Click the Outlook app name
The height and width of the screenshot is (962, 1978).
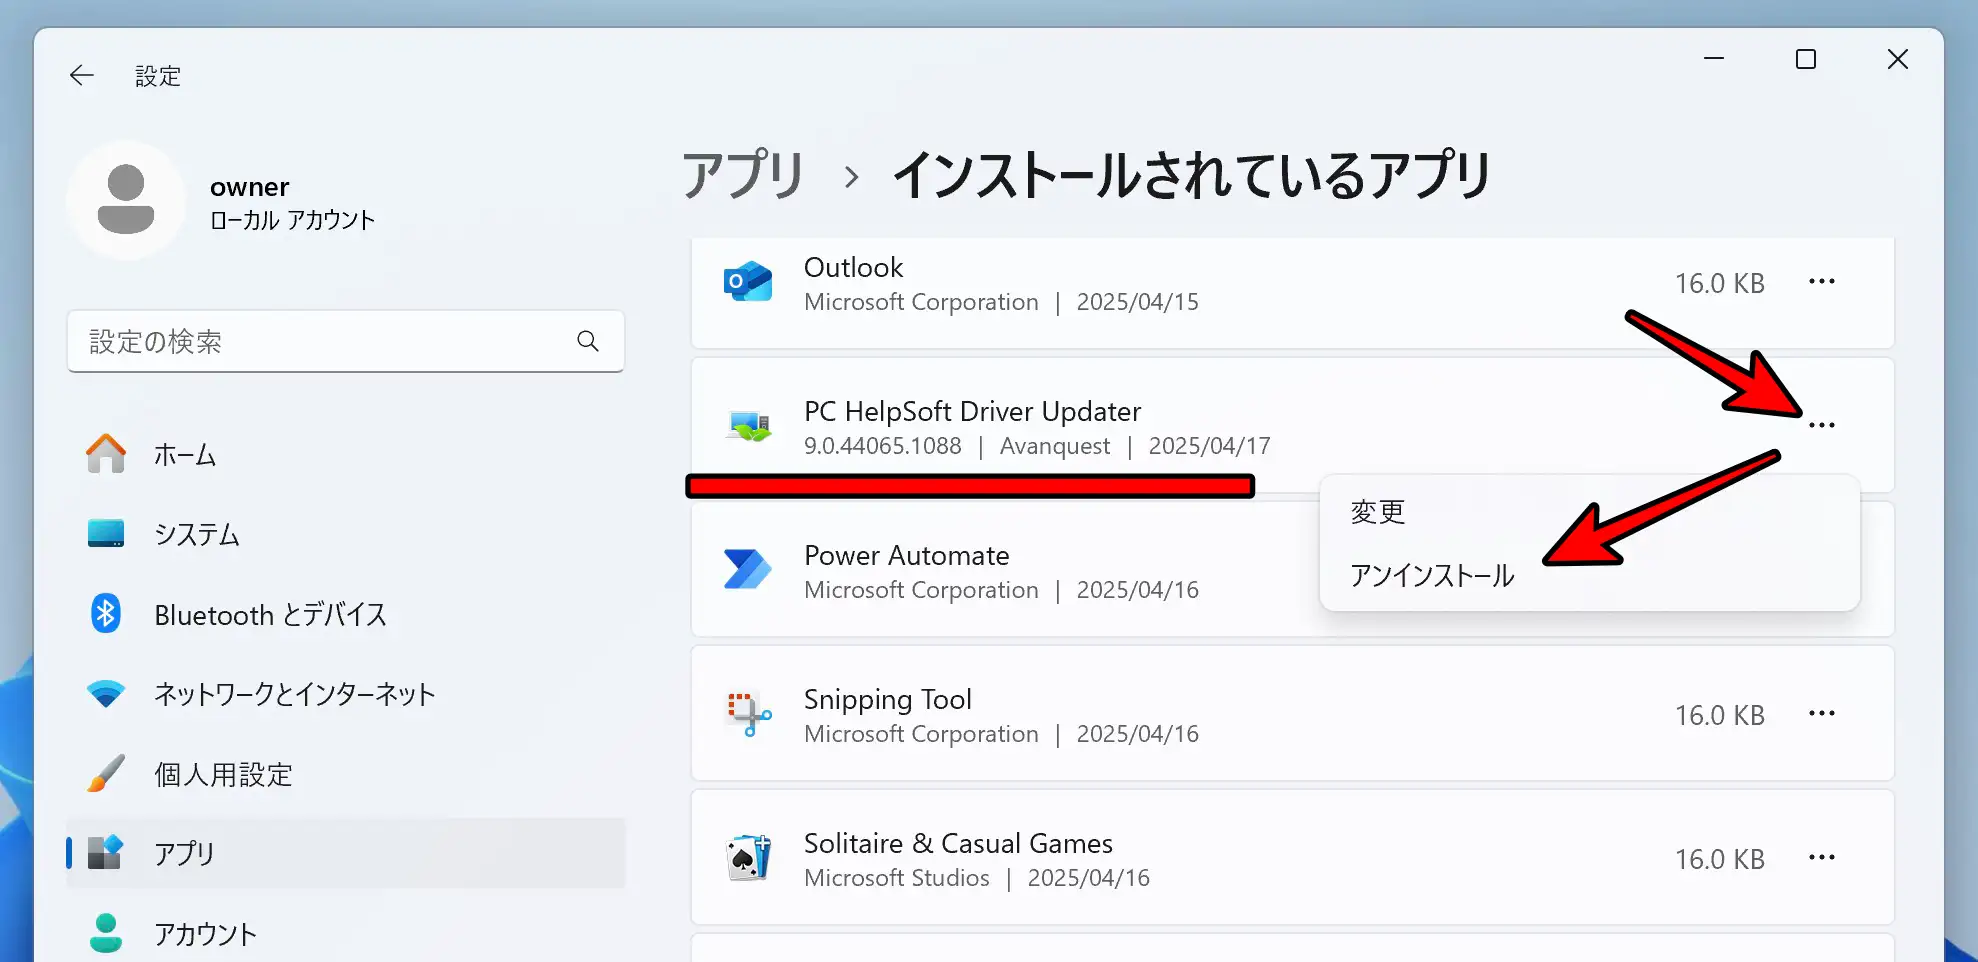pos(853,267)
